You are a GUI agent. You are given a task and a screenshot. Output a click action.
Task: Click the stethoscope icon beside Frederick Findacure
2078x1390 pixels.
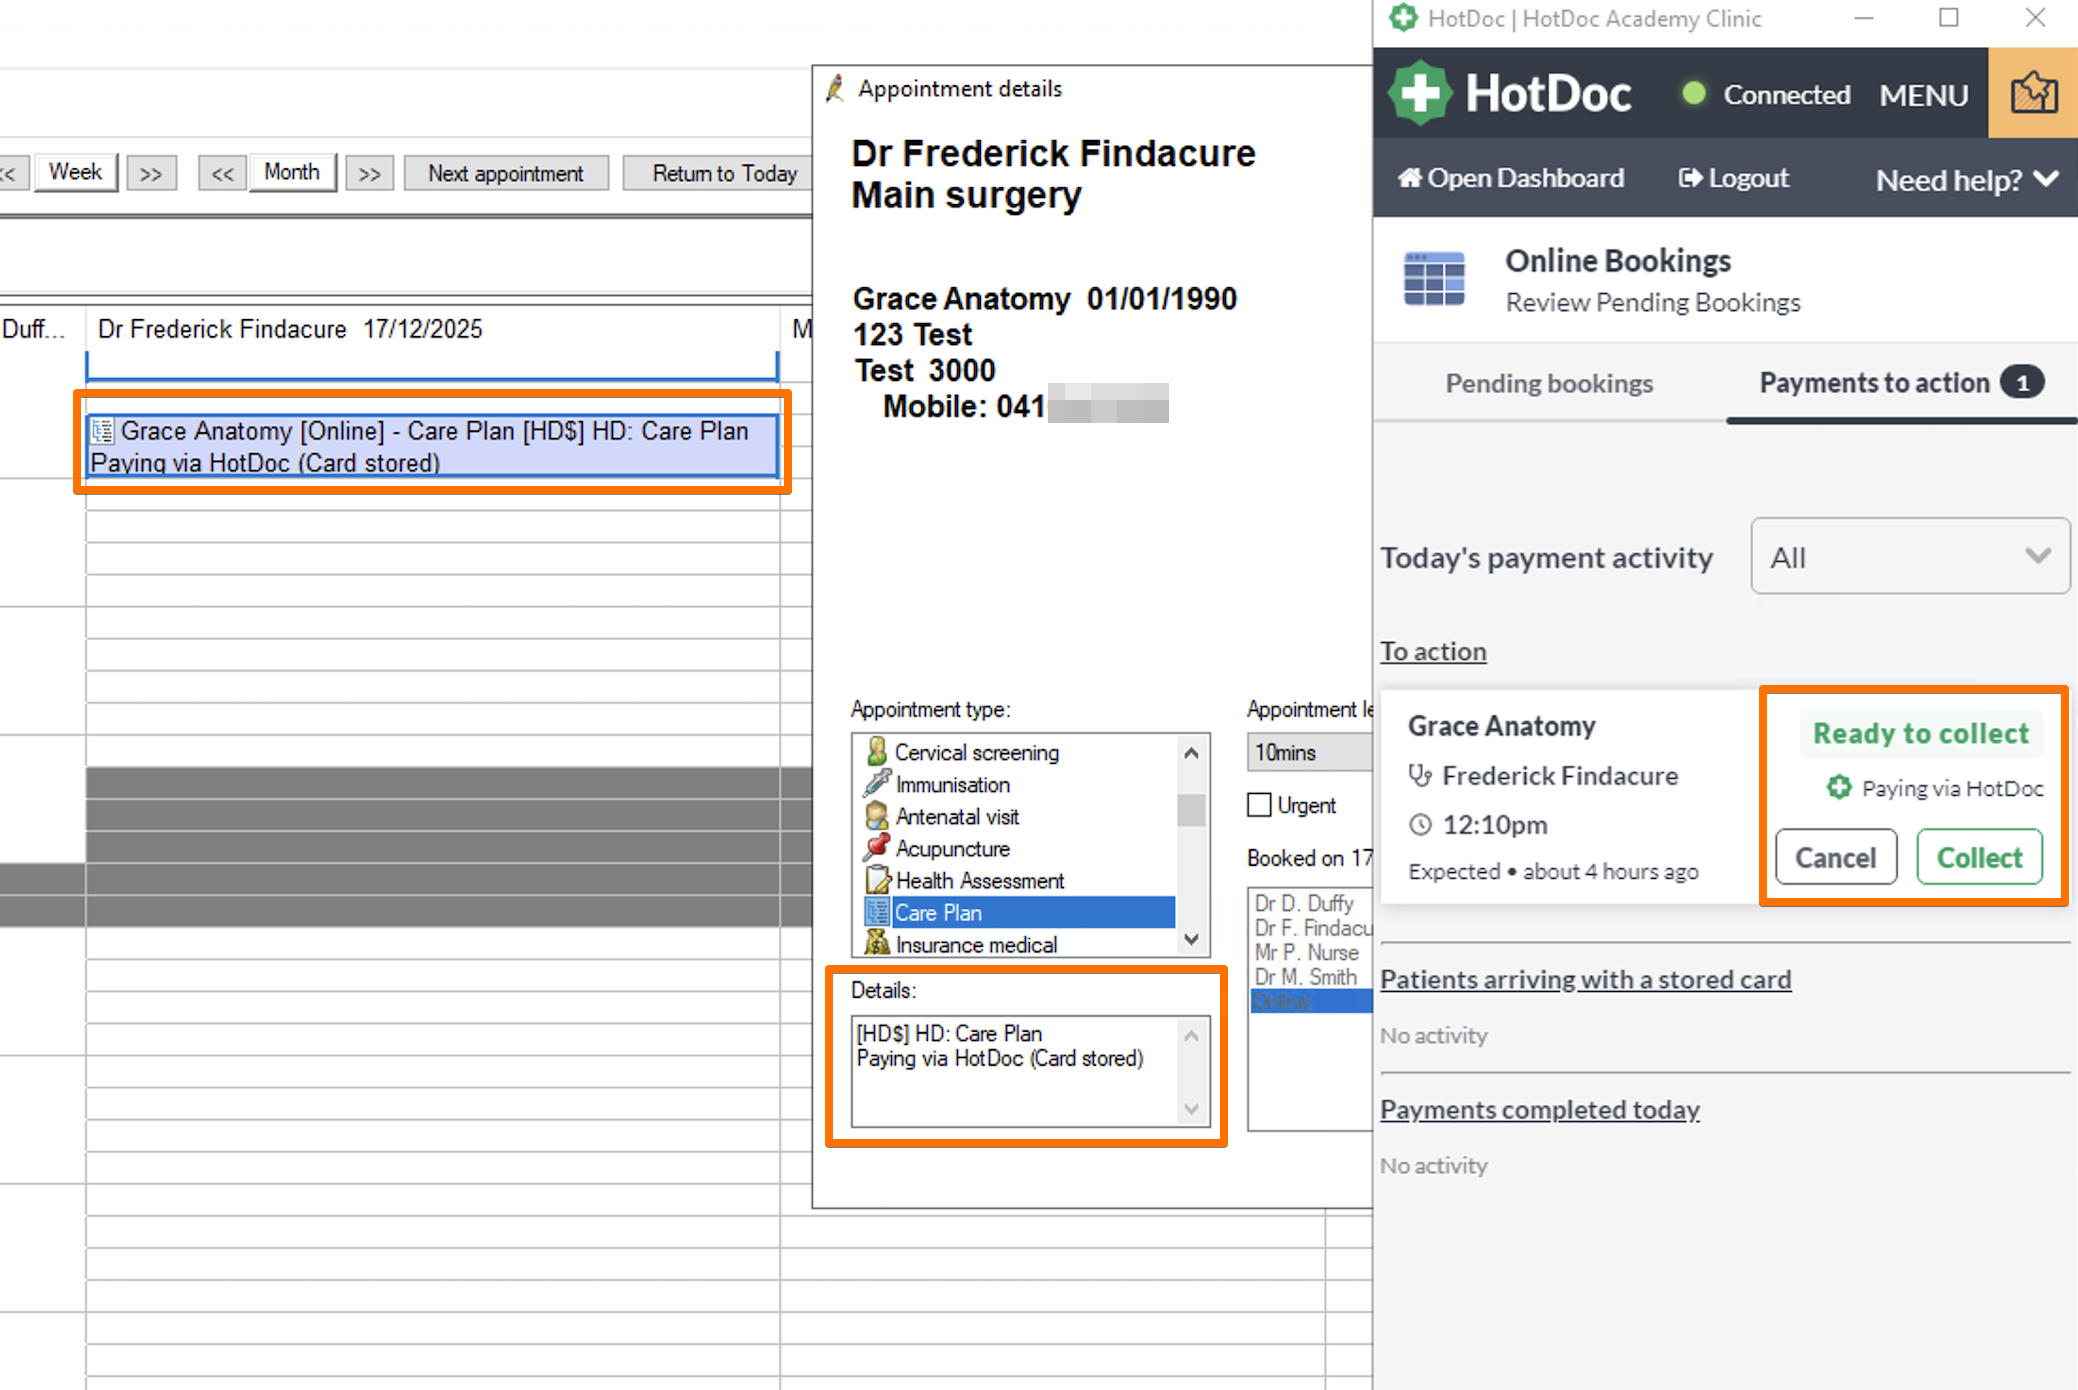point(1420,775)
